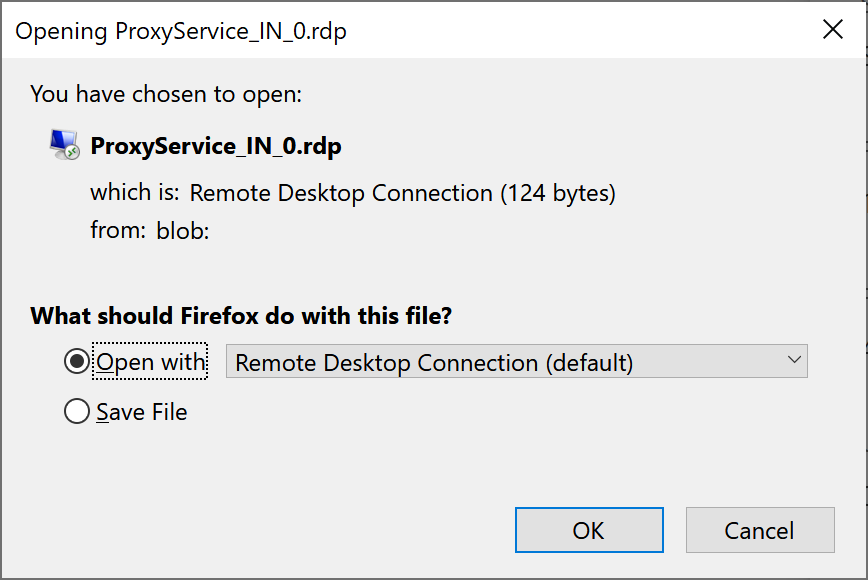Click the "You have chosen to open:" text
The image size is (868, 580).
[x=166, y=94]
